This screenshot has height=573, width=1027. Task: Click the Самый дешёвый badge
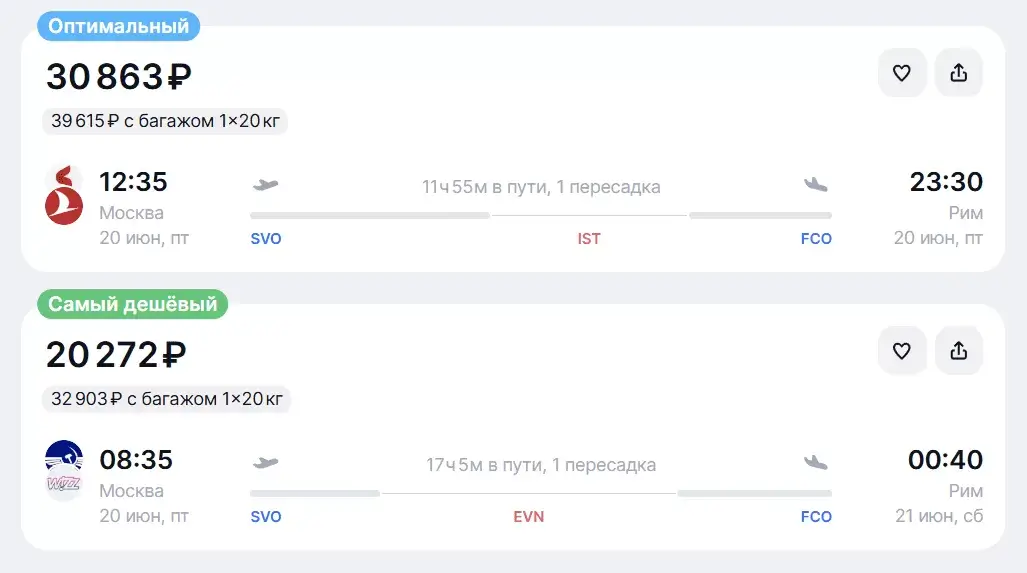coord(132,304)
